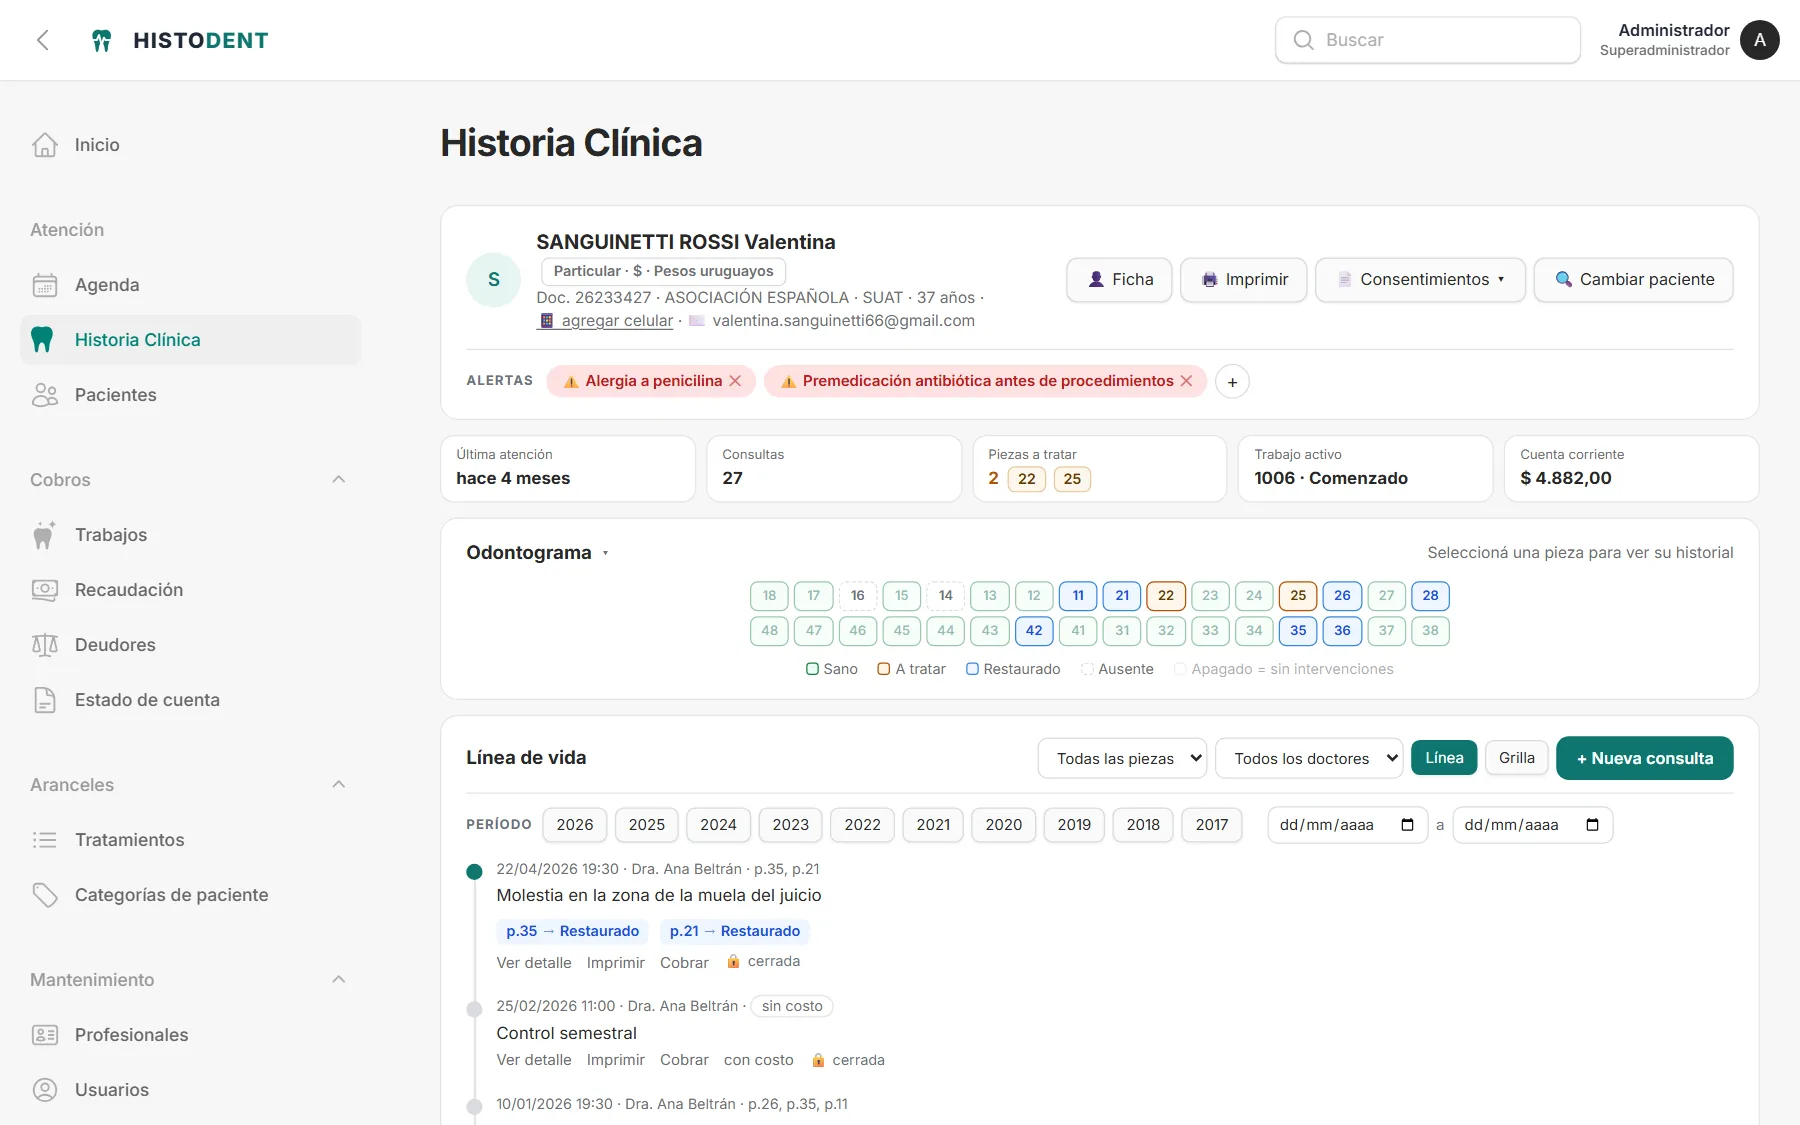Dismiss the Premedicación antibiótica alert

tap(1186, 381)
